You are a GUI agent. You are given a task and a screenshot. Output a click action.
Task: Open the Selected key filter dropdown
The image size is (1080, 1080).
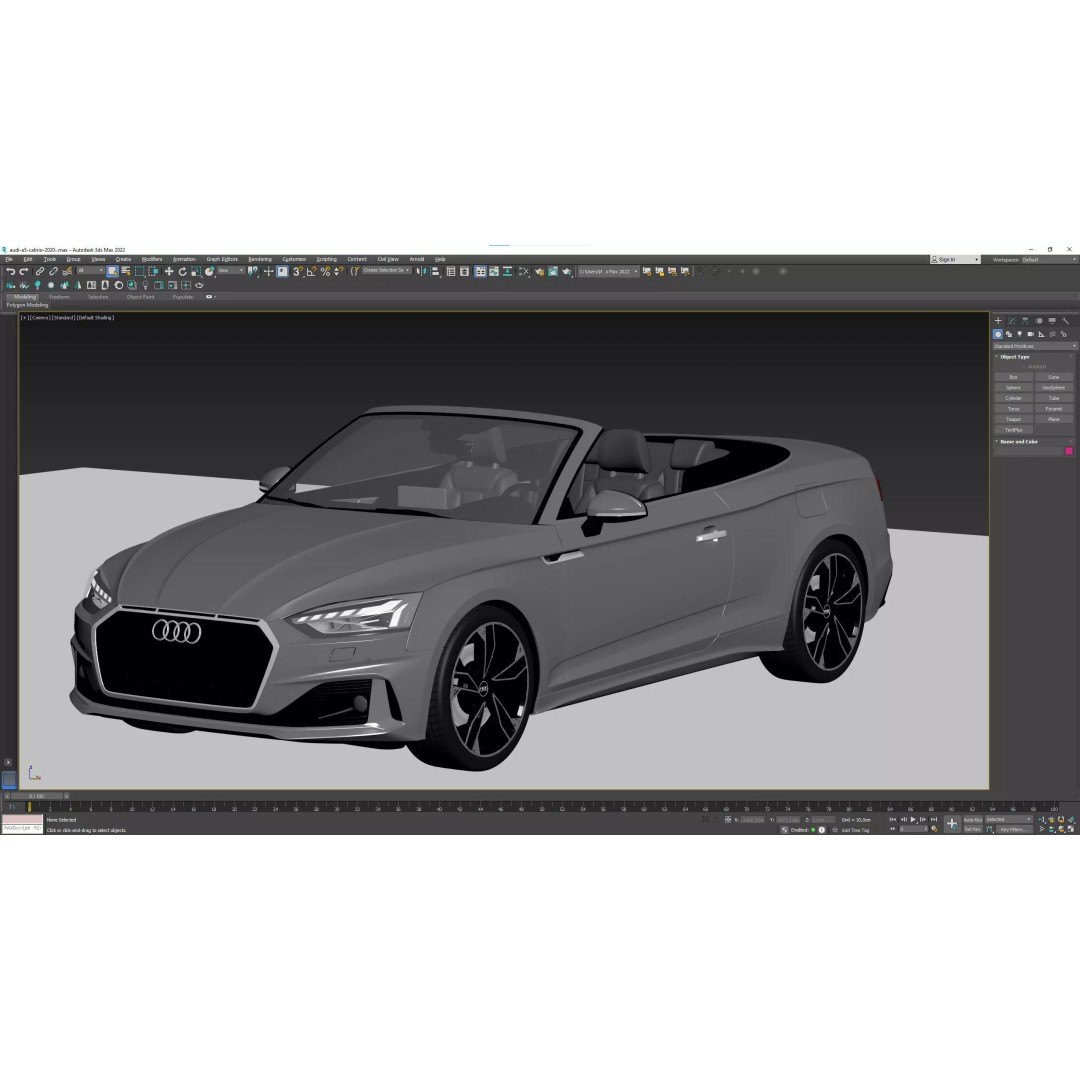point(1008,819)
